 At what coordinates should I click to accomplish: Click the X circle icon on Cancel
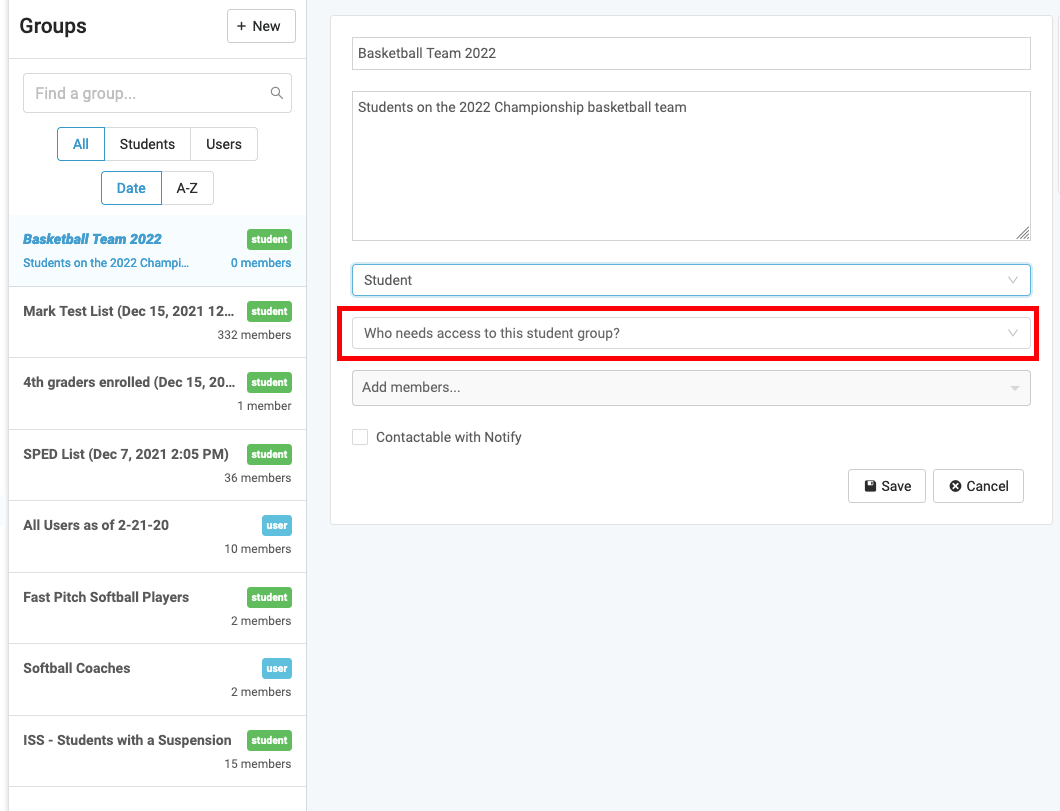click(x=955, y=486)
